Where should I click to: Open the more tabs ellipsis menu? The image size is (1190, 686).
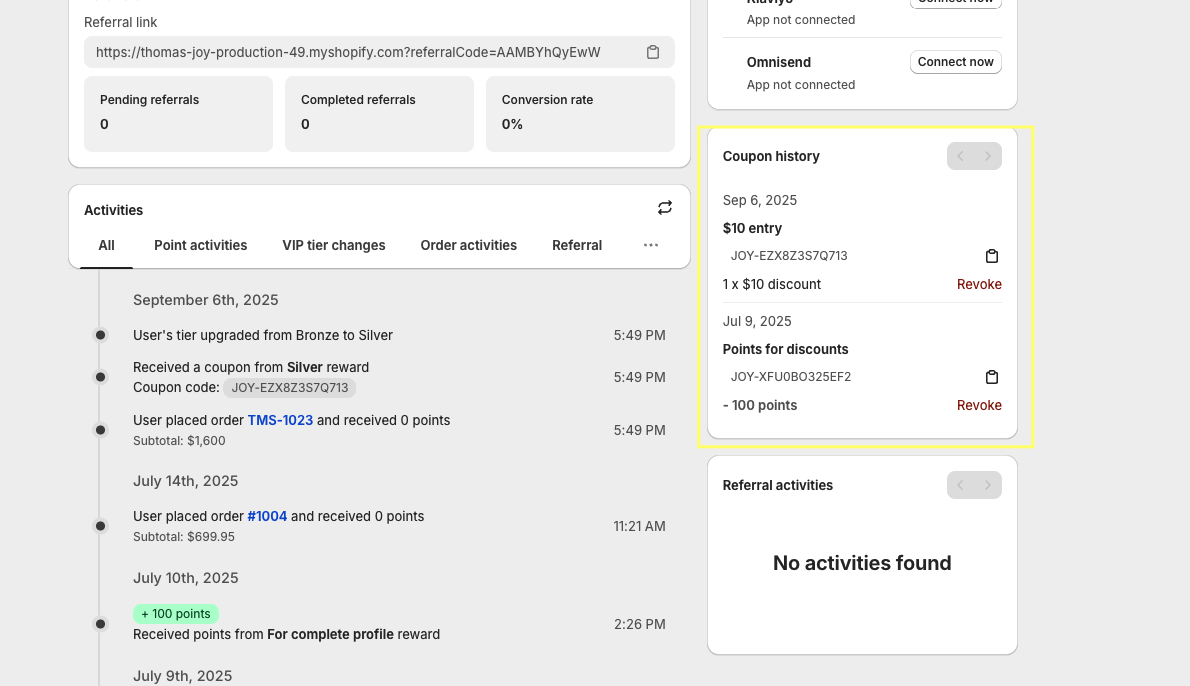651,245
